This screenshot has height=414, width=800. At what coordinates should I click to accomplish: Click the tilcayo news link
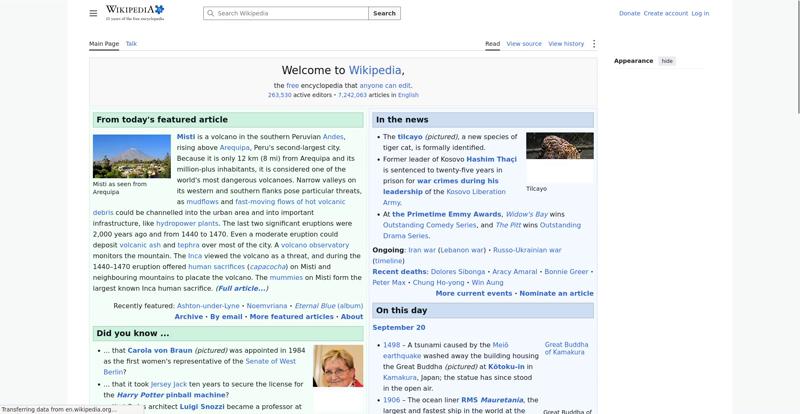[410, 137]
